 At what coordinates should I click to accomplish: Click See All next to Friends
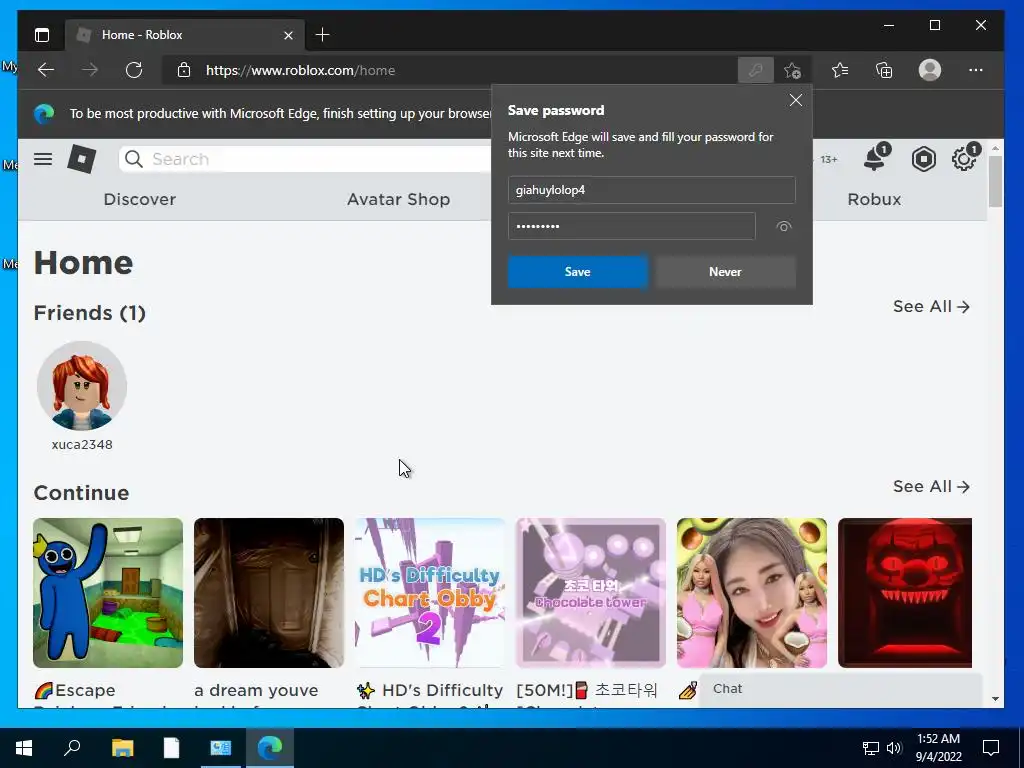[x=931, y=306]
